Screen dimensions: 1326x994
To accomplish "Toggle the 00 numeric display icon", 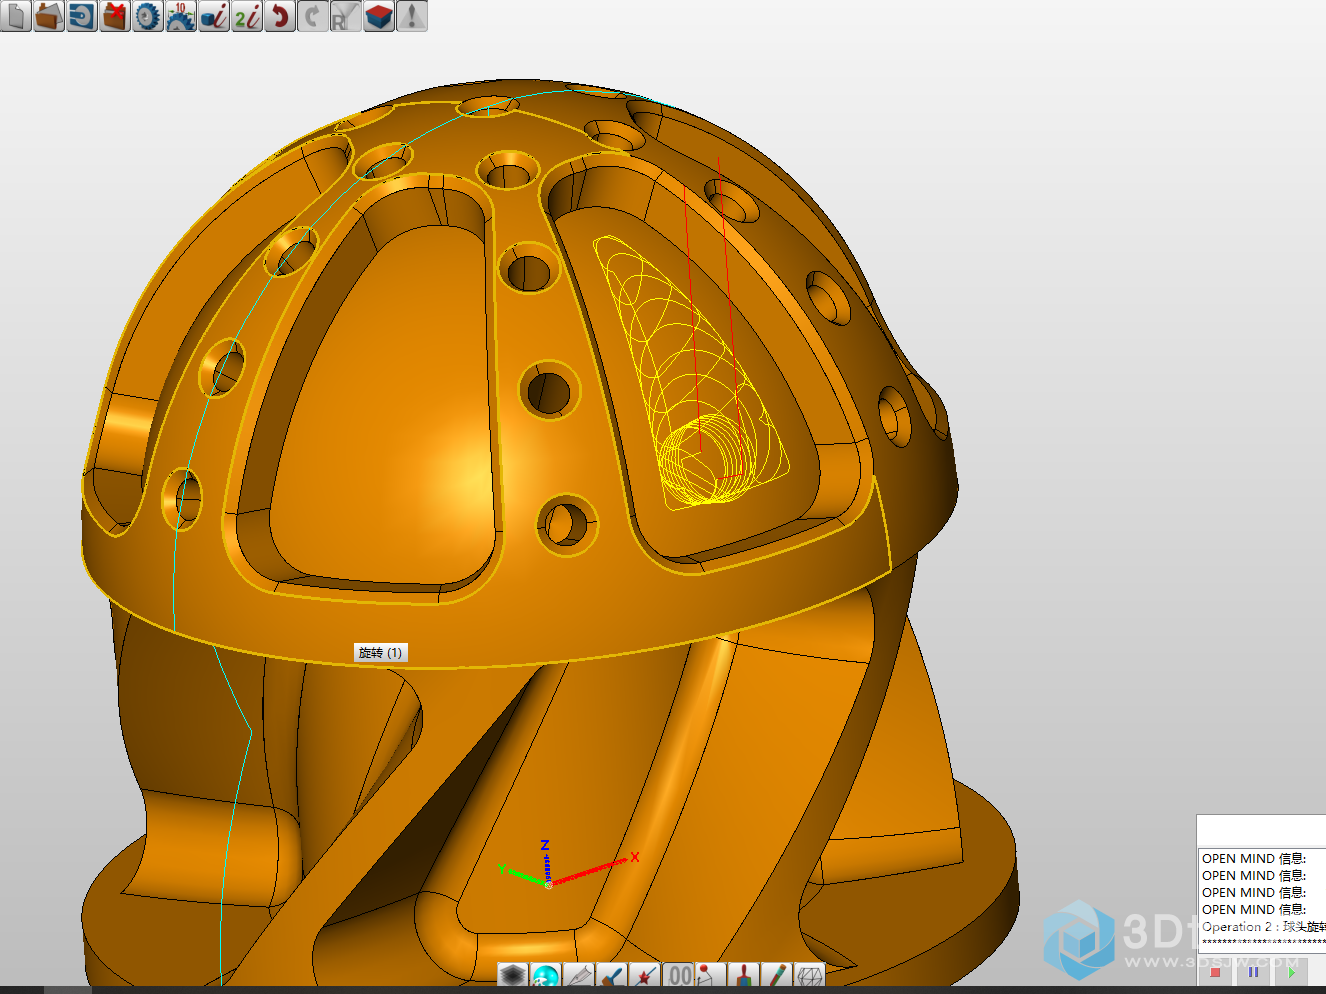I will pos(678,976).
